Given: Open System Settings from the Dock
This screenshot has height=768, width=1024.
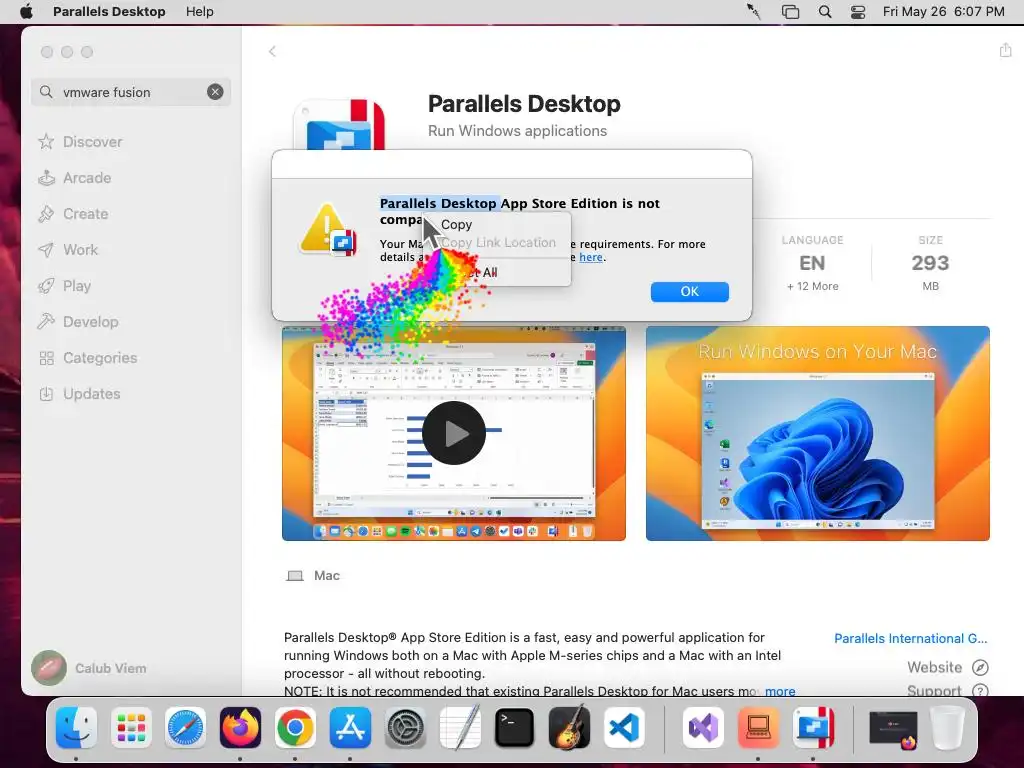Looking at the screenshot, I should (x=404, y=727).
